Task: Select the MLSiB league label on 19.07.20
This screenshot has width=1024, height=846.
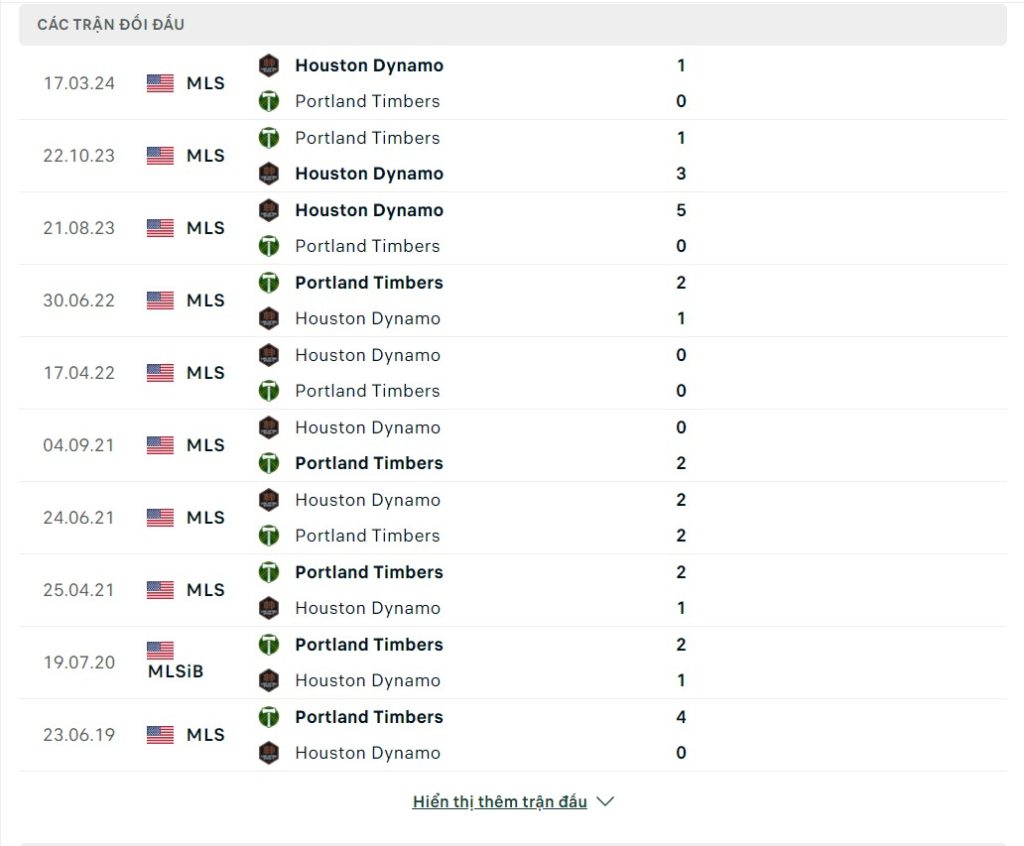Action: click(x=175, y=672)
